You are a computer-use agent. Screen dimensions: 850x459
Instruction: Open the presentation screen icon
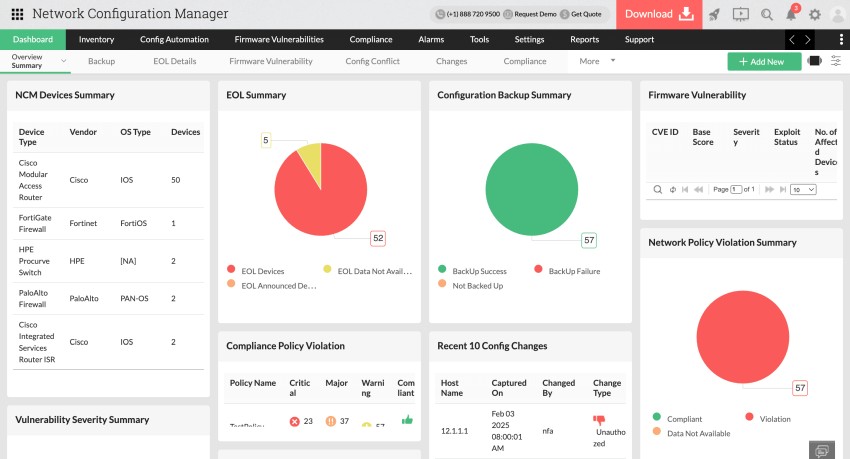(740, 14)
